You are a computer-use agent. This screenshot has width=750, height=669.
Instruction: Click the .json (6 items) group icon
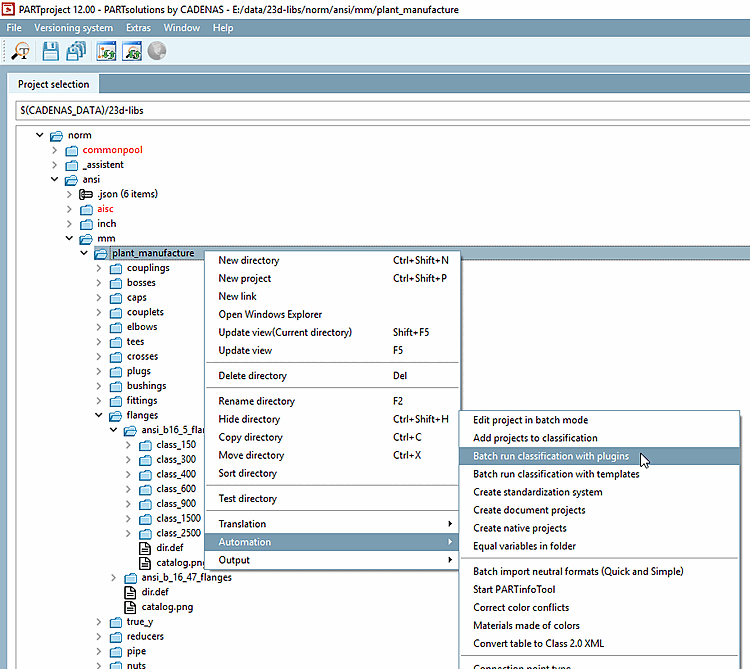point(85,194)
